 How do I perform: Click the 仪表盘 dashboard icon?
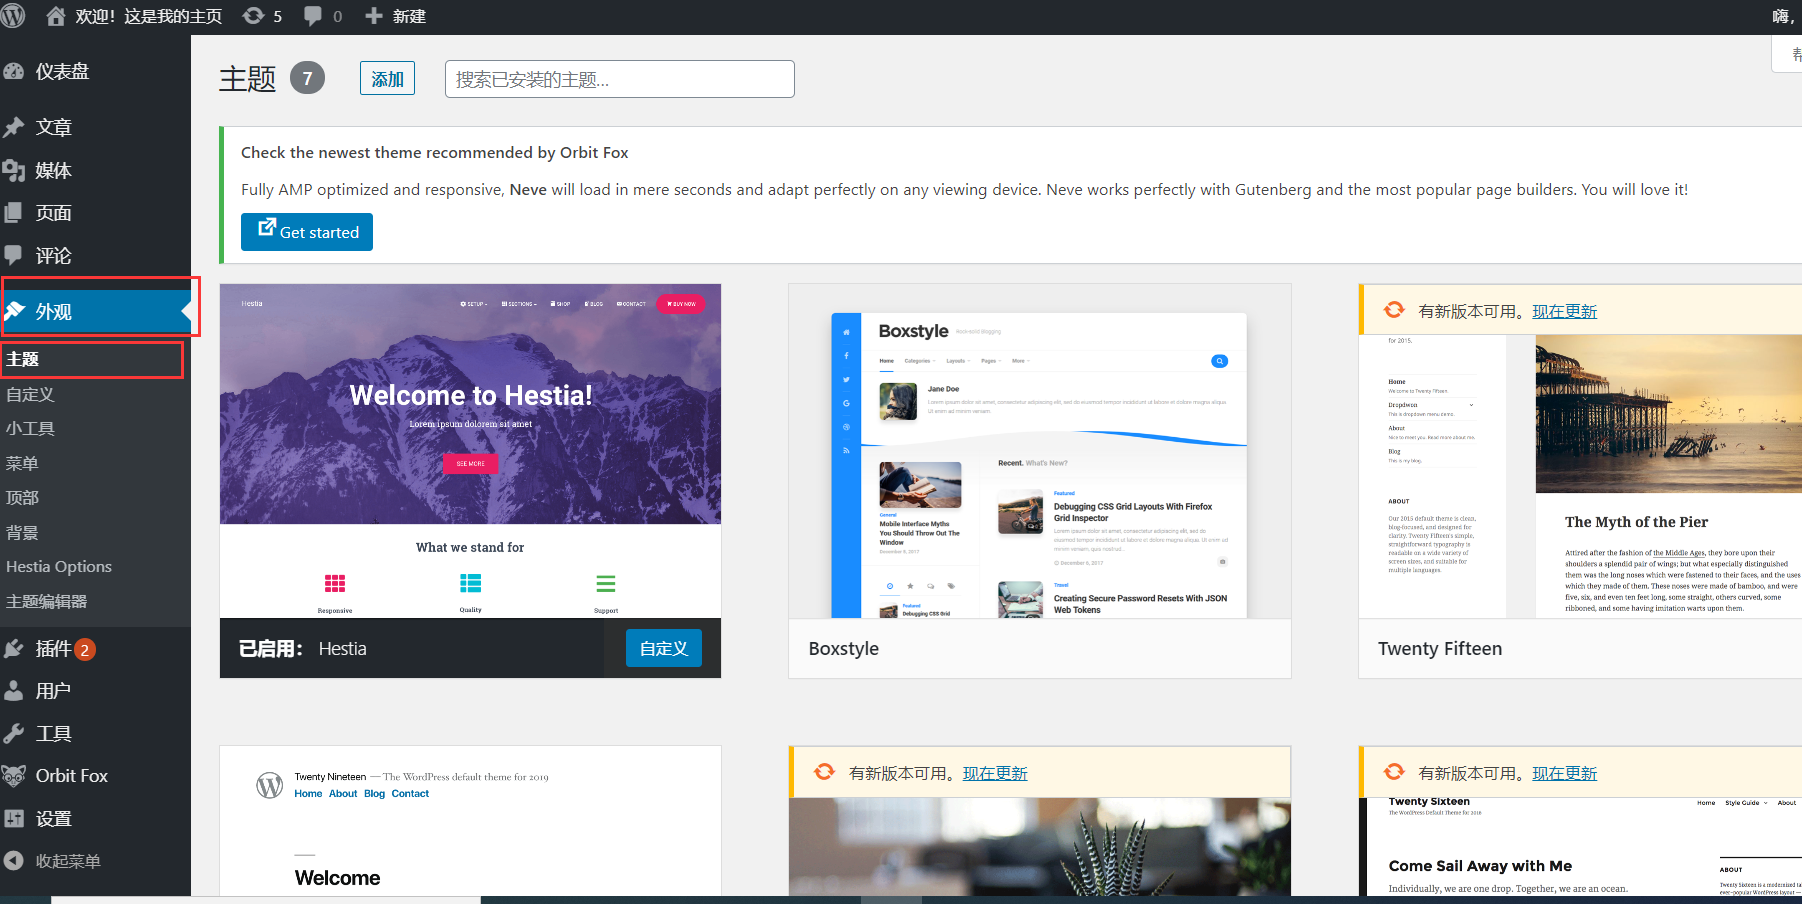click(14, 71)
